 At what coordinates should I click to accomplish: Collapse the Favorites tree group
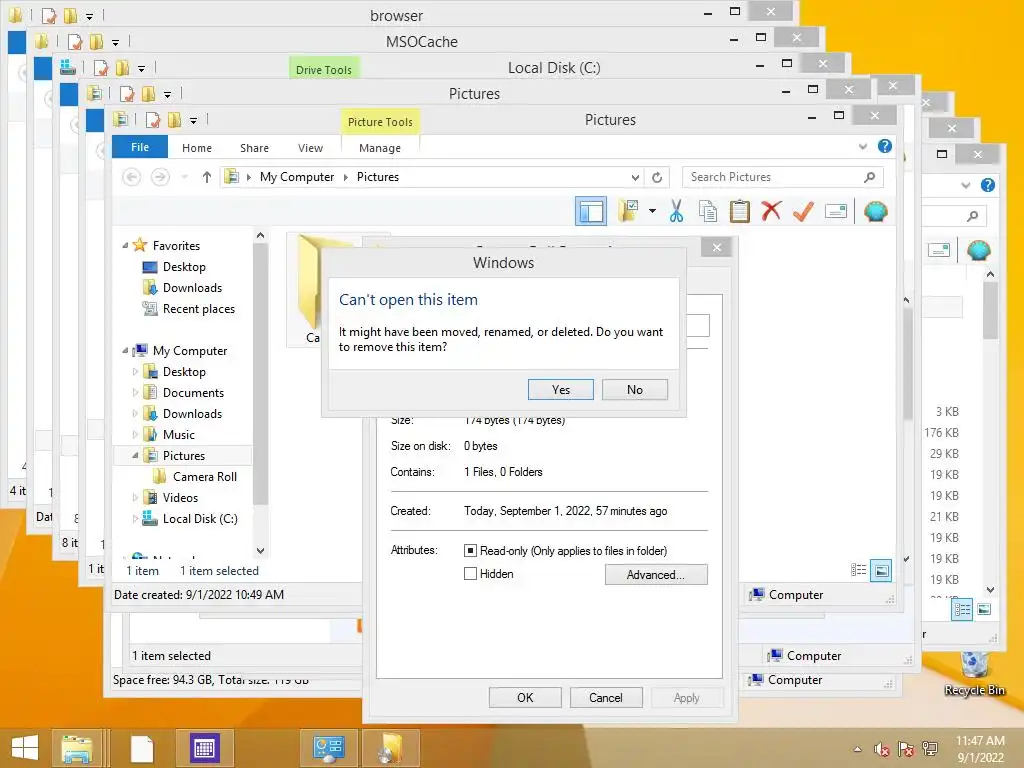(125, 246)
